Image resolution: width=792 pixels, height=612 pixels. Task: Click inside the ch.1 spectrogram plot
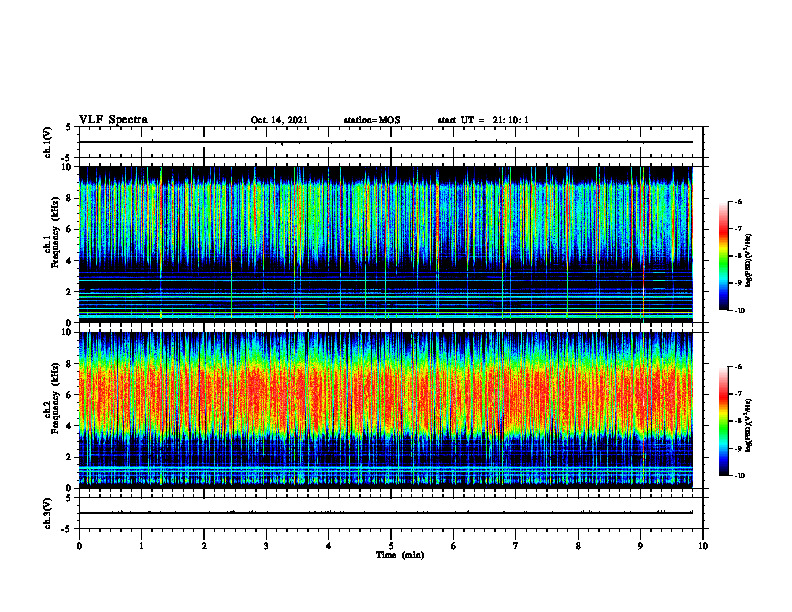point(386,244)
